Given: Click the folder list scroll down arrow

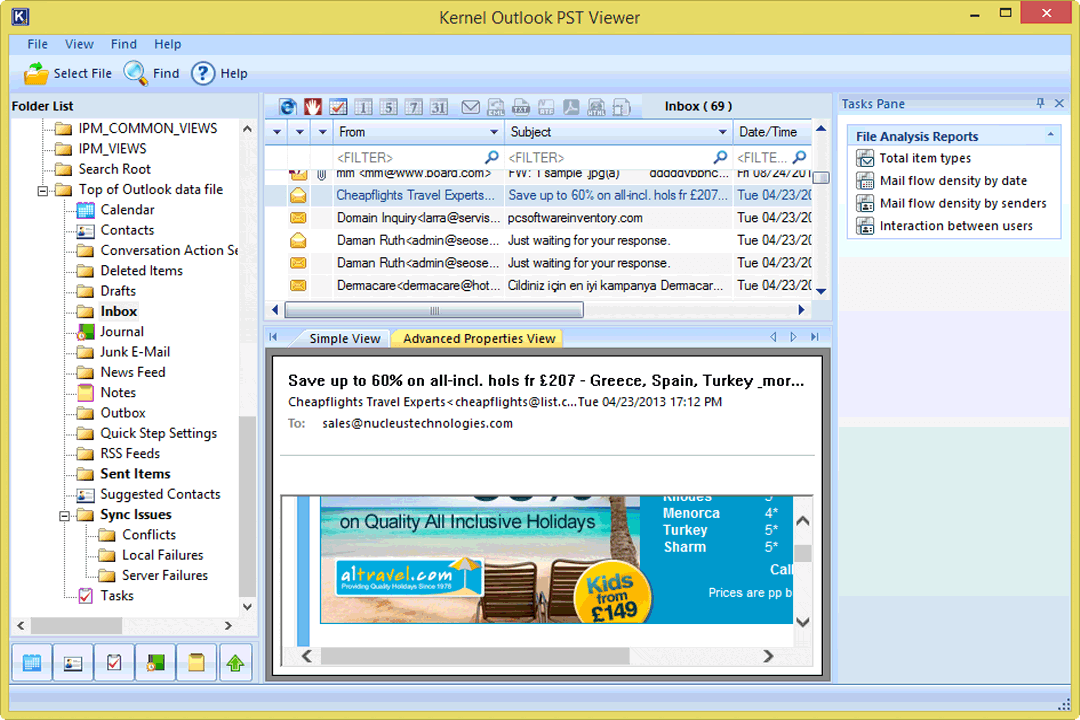Looking at the screenshot, I should click(x=247, y=607).
